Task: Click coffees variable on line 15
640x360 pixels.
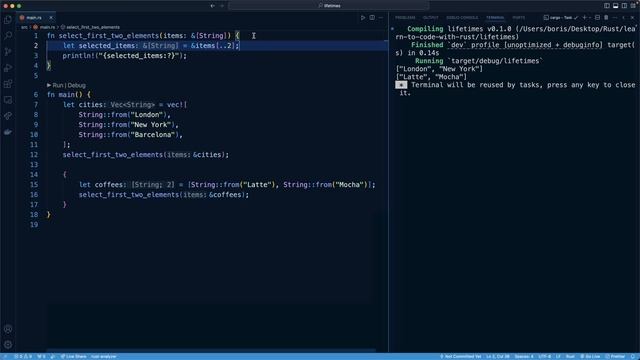Action: [x=109, y=185]
